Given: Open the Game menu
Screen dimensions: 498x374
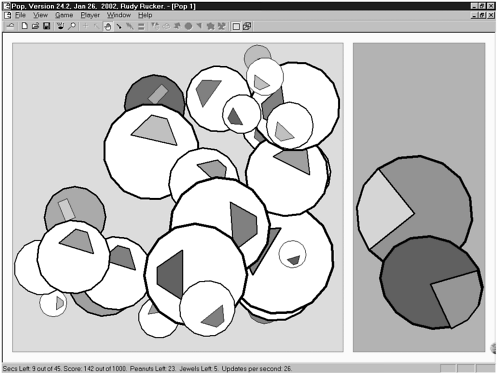Looking at the screenshot, I should coord(64,15).
